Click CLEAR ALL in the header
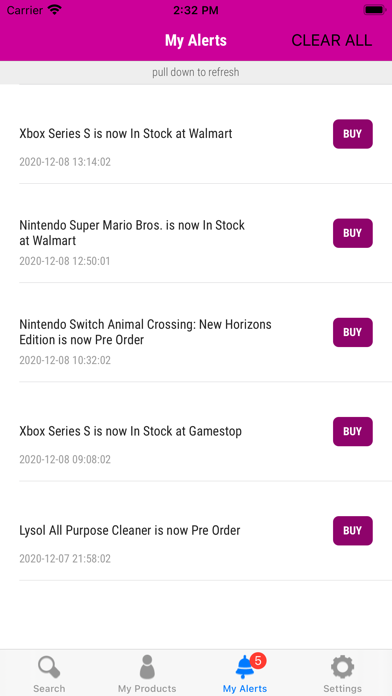Screen dimensions: 392x696 pos(332,40)
